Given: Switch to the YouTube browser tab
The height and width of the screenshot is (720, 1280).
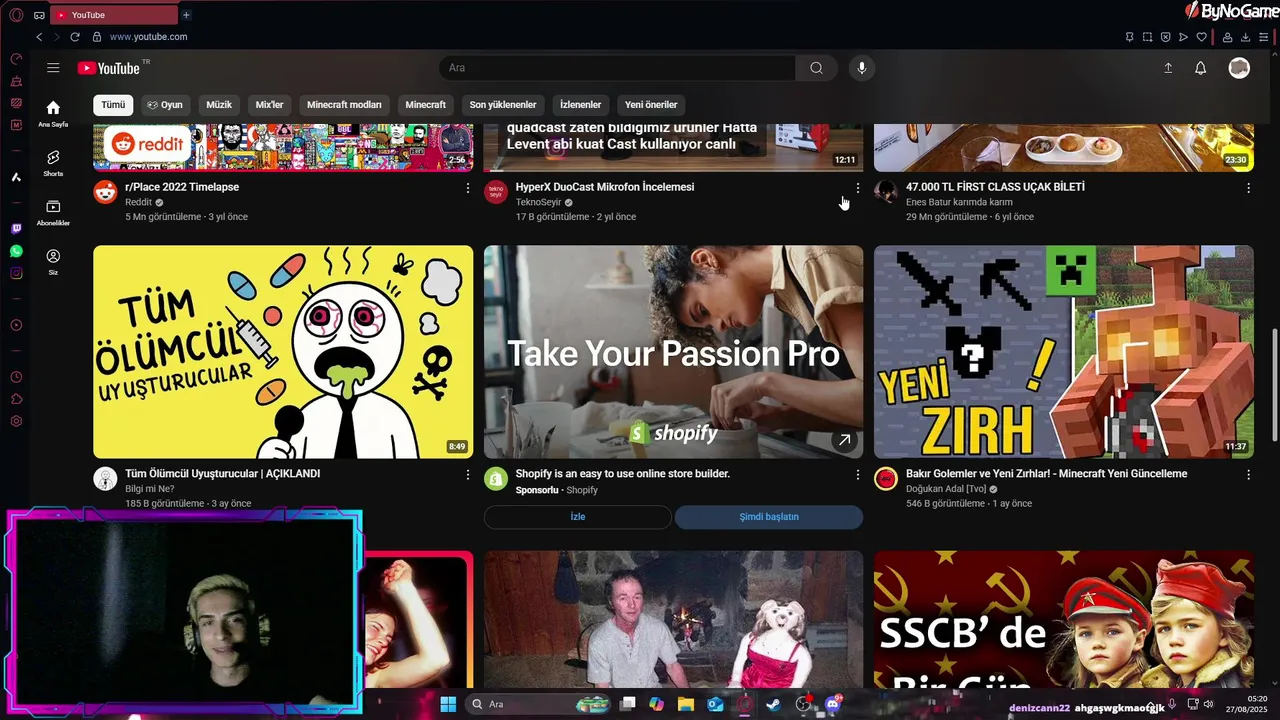Looking at the screenshot, I should [x=113, y=15].
